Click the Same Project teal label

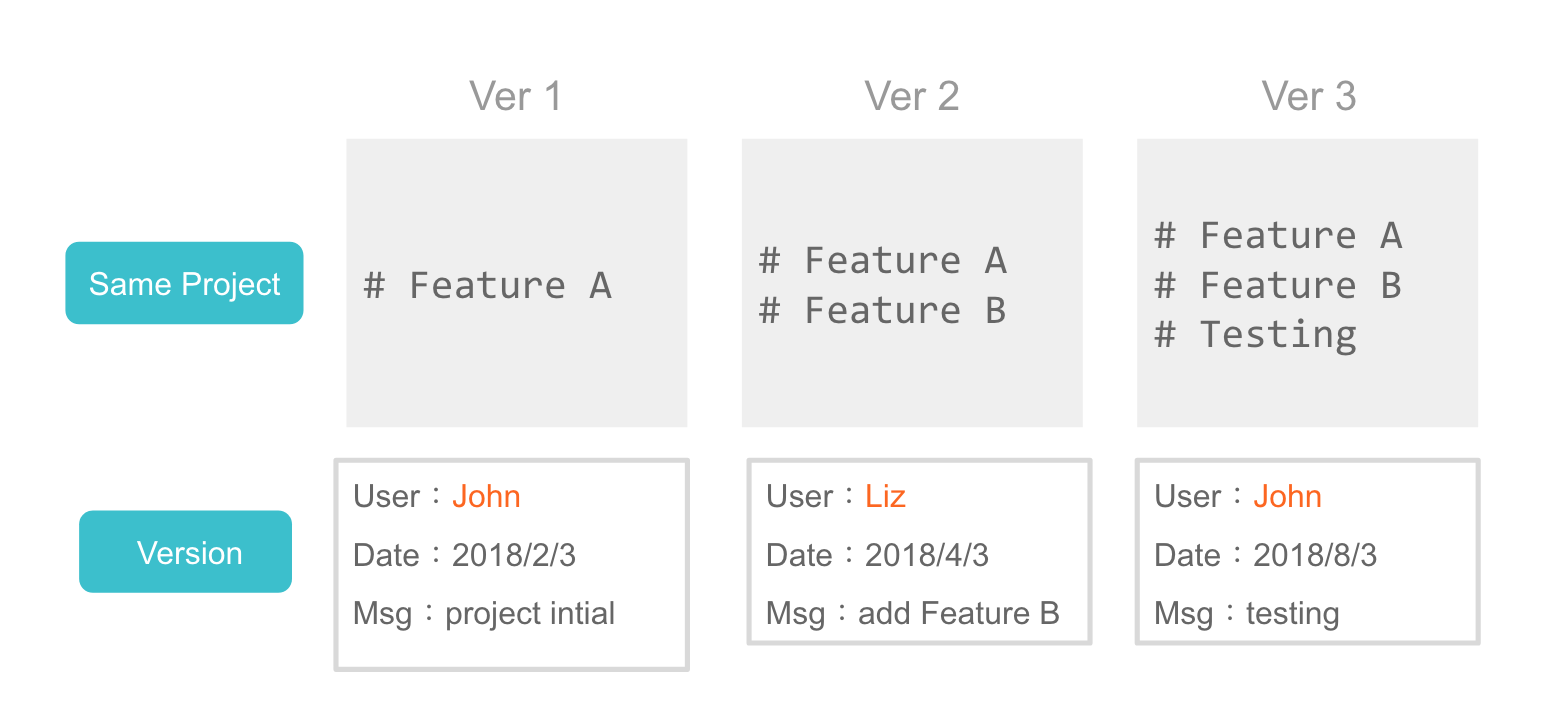(x=184, y=283)
